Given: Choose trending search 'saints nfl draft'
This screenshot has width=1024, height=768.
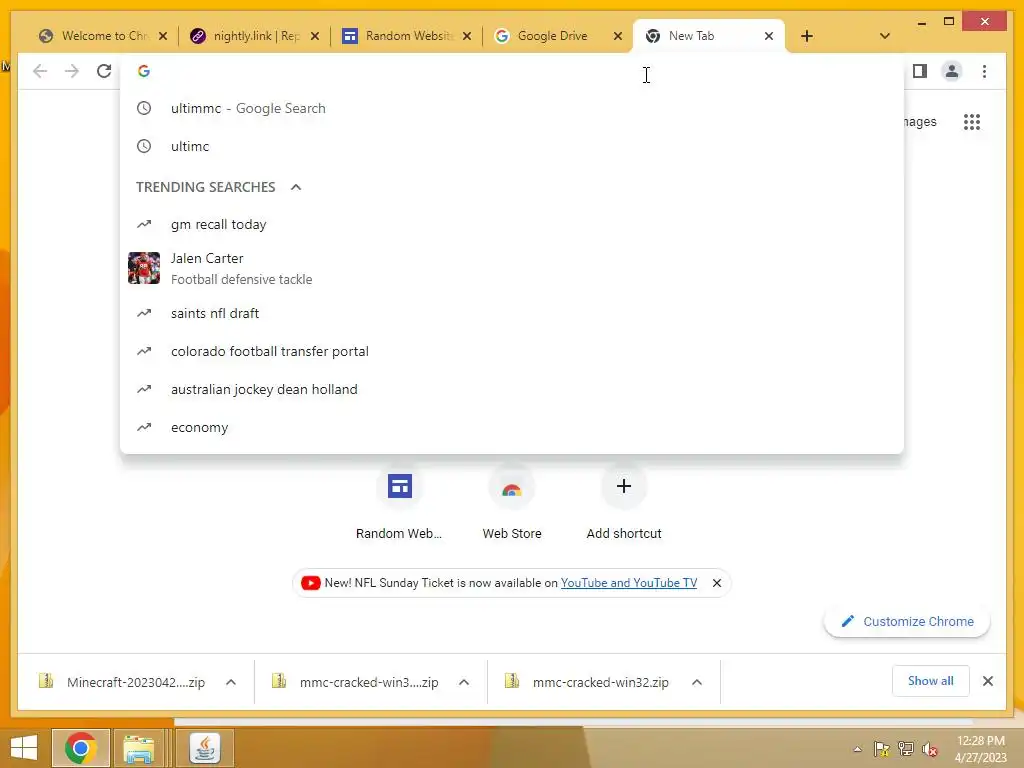Looking at the screenshot, I should [511, 313].
